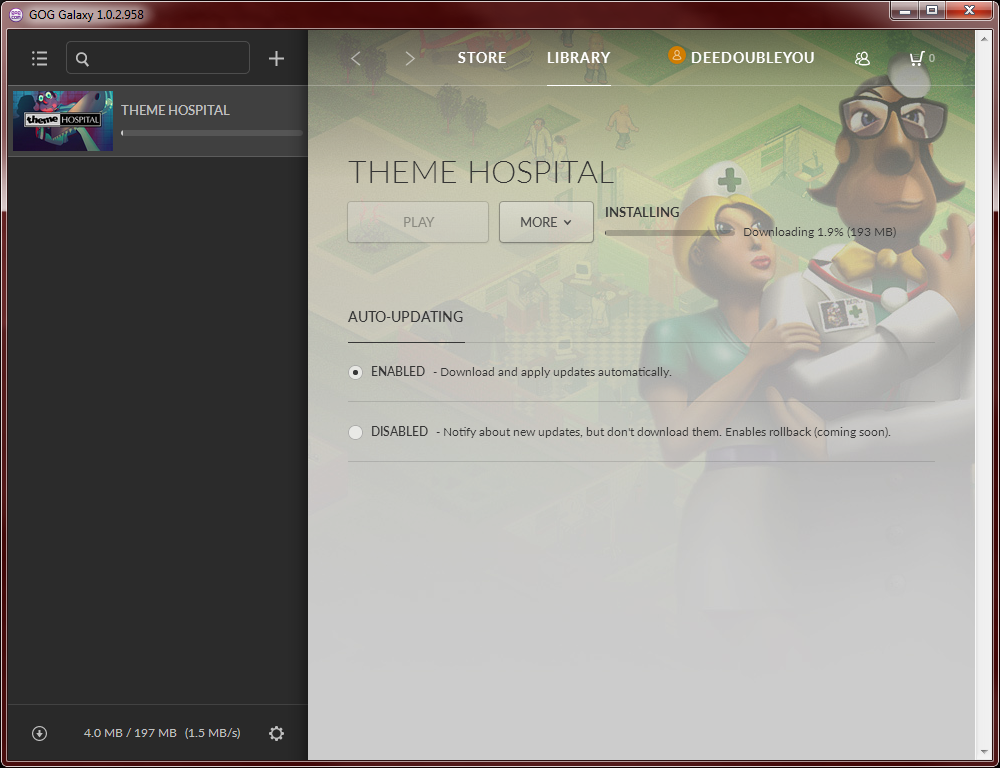Switch to the STORE tab
Image resolution: width=1000 pixels, height=768 pixels.
(x=481, y=58)
